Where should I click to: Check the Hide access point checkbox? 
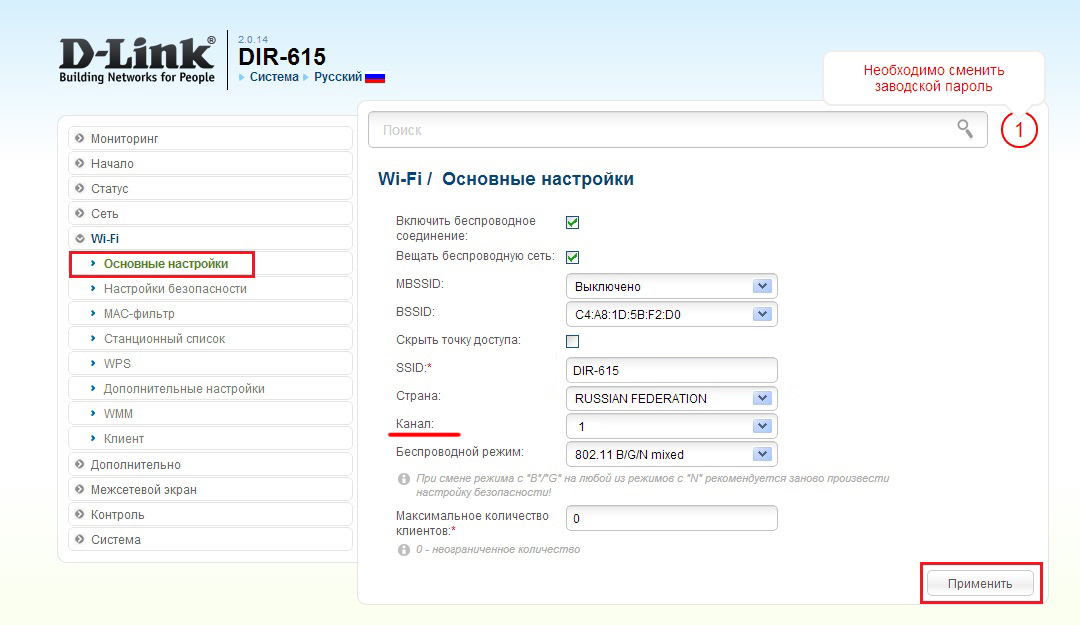572,341
